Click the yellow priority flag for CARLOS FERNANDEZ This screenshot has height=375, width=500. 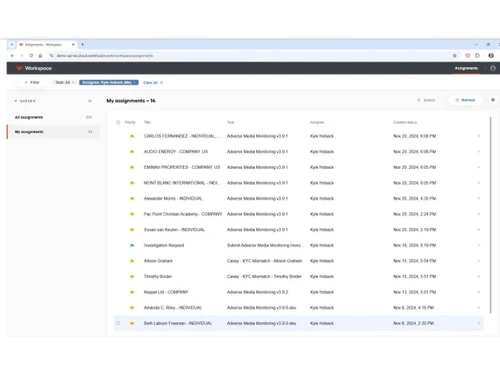[x=132, y=136]
